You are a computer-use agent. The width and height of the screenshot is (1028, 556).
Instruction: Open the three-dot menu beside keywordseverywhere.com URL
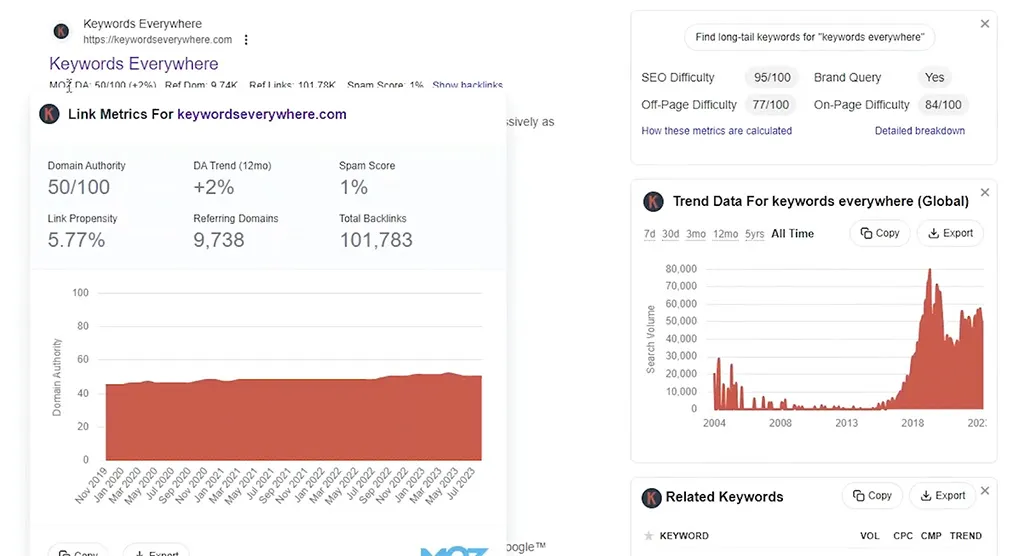point(246,40)
